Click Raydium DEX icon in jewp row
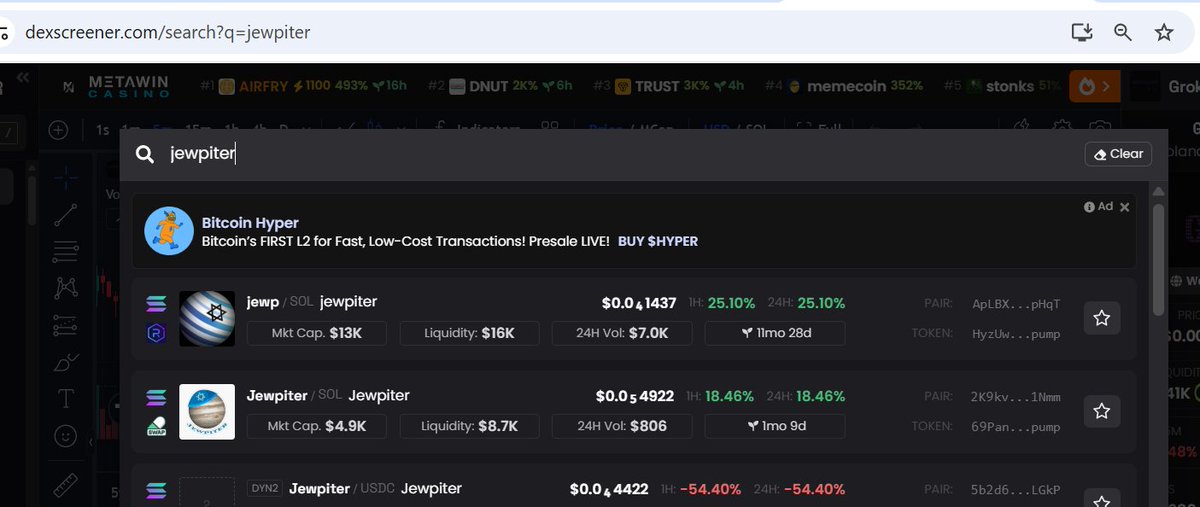Screen dimensions: 1200x507 (156, 333)
